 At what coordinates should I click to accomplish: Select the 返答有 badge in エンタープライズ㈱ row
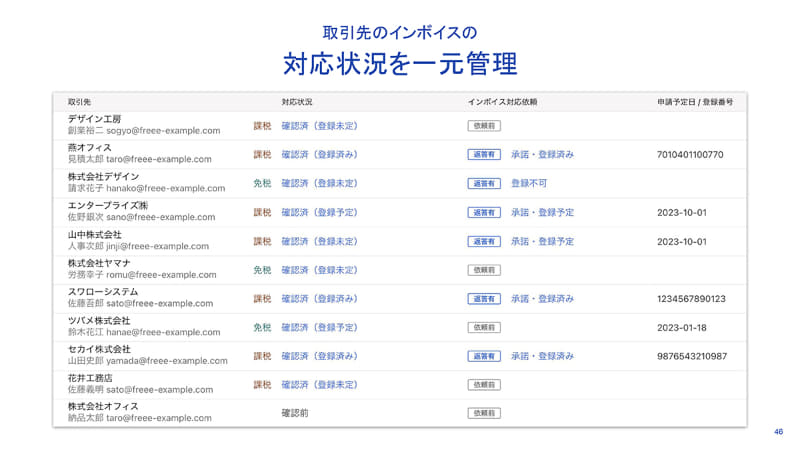(484, 213)
